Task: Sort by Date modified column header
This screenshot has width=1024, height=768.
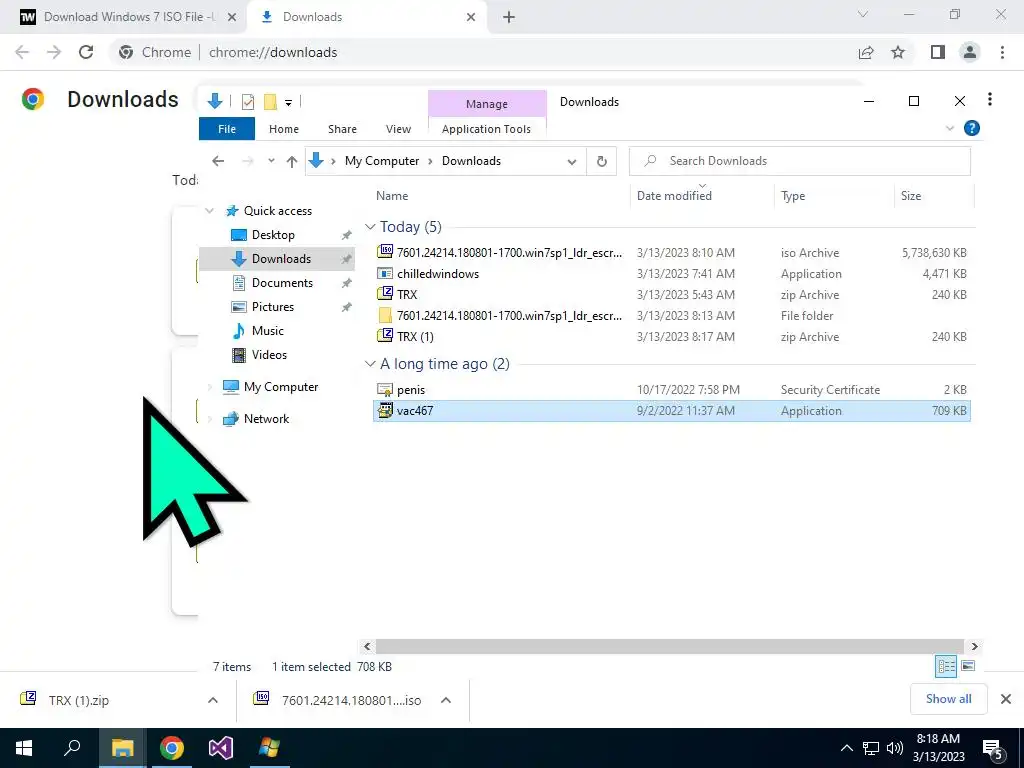Action: point(674,195)
